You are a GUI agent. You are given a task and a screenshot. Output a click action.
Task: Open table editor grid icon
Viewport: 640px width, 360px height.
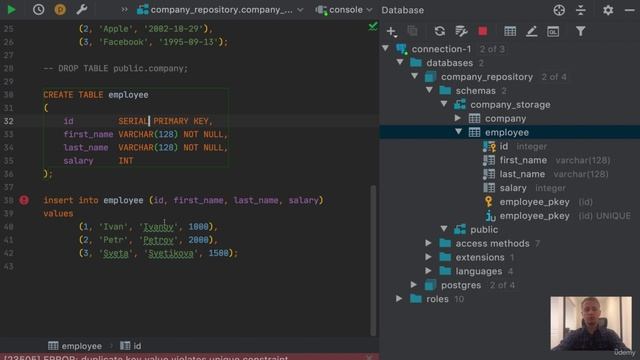[x=510, y=31]
